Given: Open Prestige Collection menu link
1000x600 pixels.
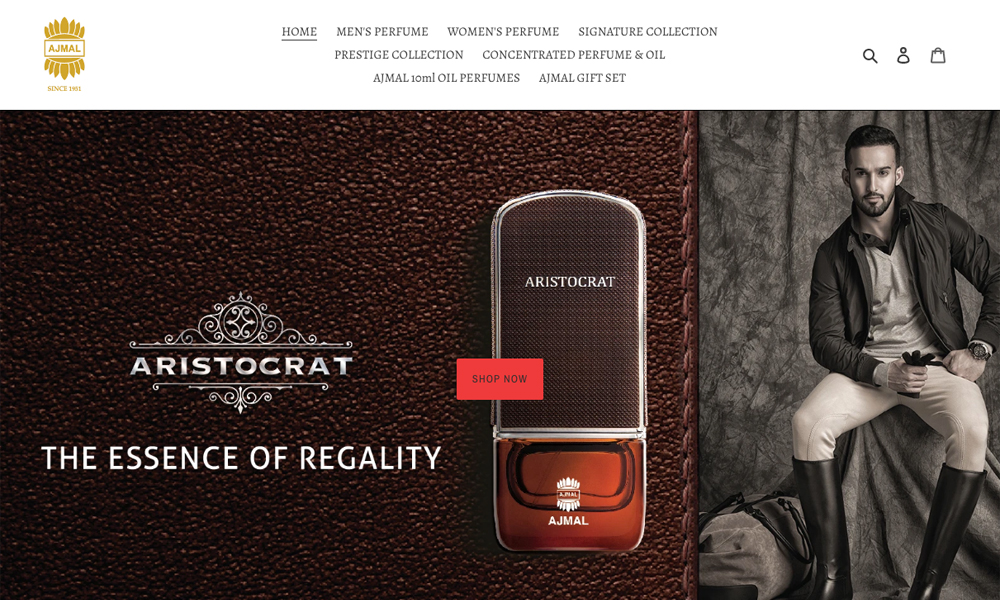Looking at the screenshot, I should (399, 55).
